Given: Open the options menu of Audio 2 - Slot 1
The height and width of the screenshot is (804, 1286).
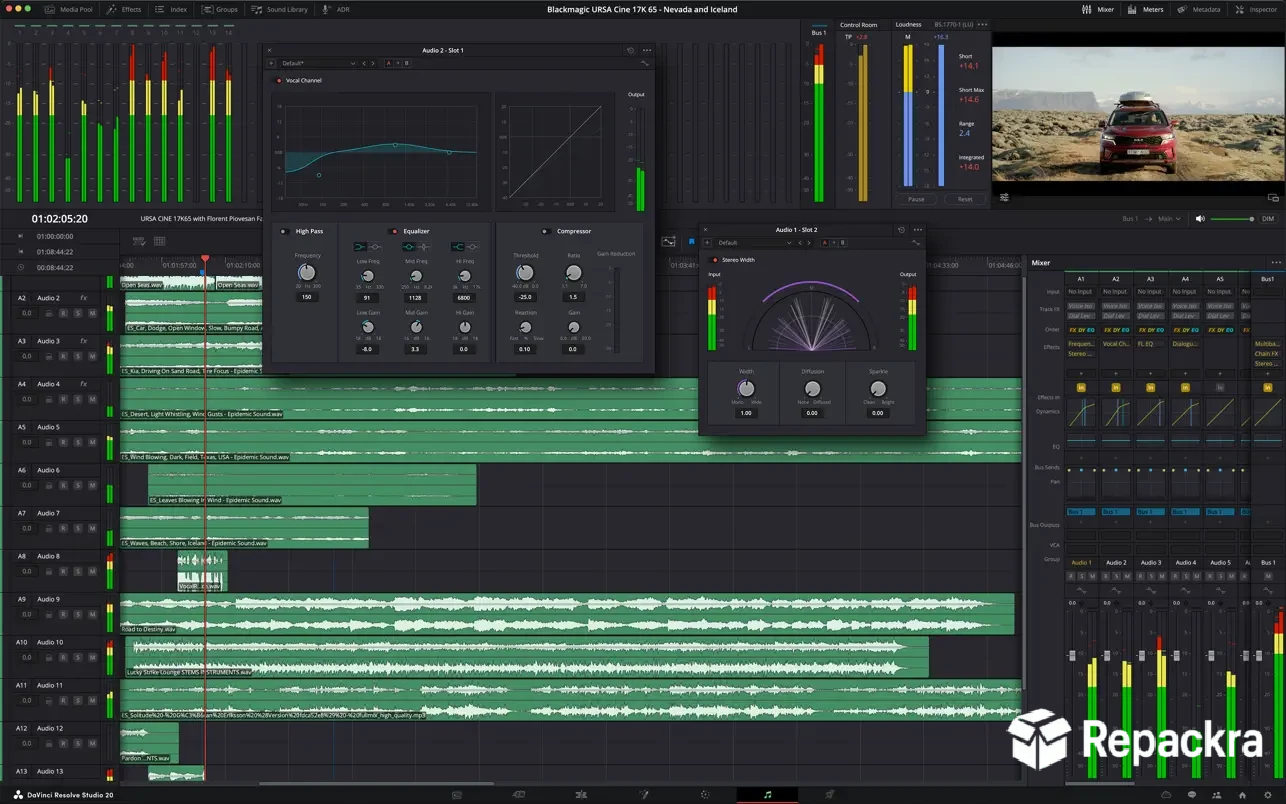Looking at the screenshot, I should 646,50.
